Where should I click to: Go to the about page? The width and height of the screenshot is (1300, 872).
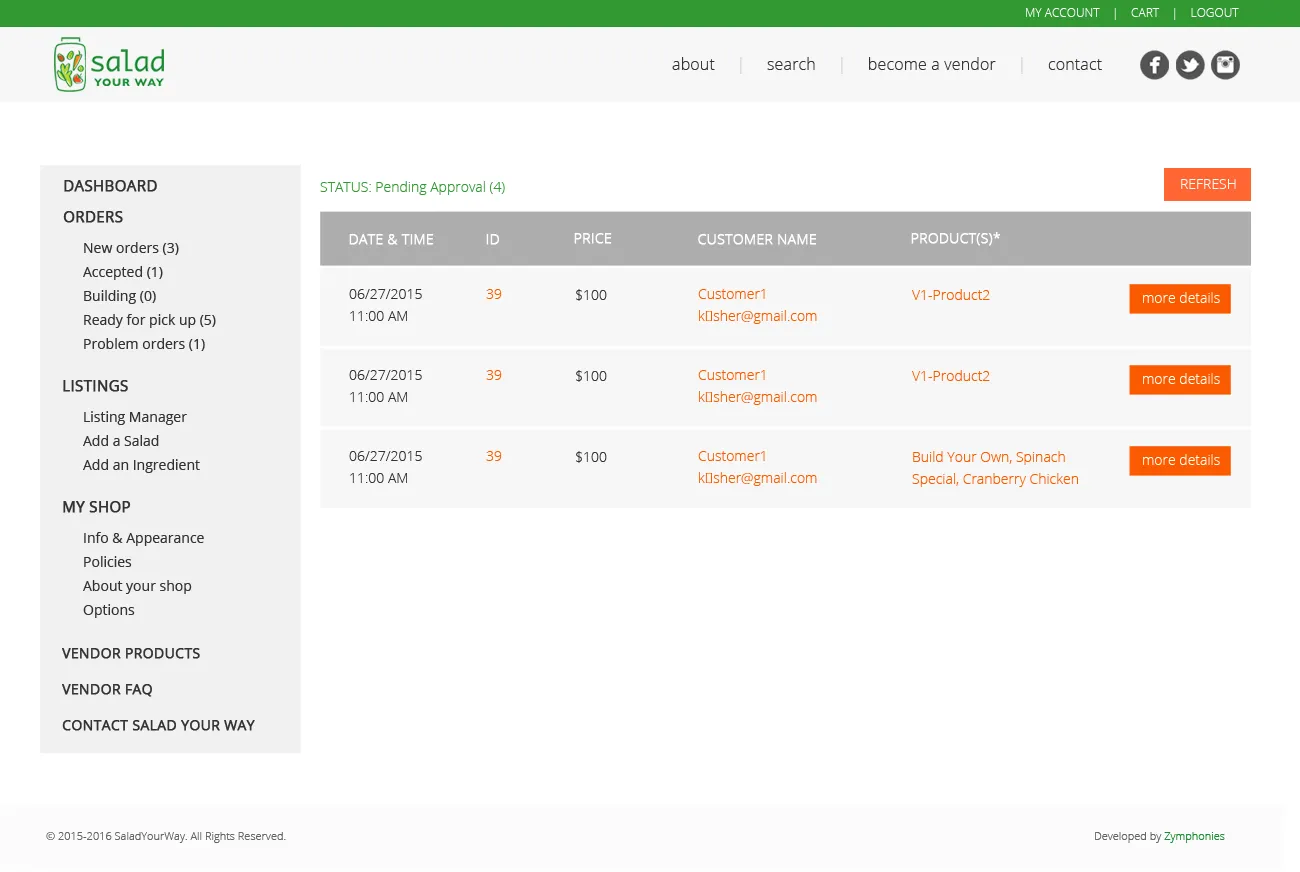click(693, 64)
